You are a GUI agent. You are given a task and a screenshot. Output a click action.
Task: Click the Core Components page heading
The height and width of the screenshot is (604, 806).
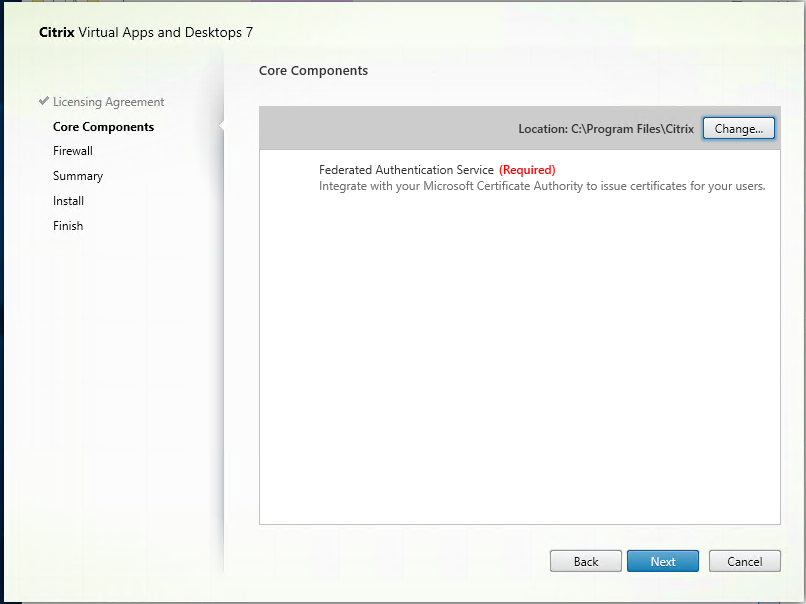click(313, 70)
